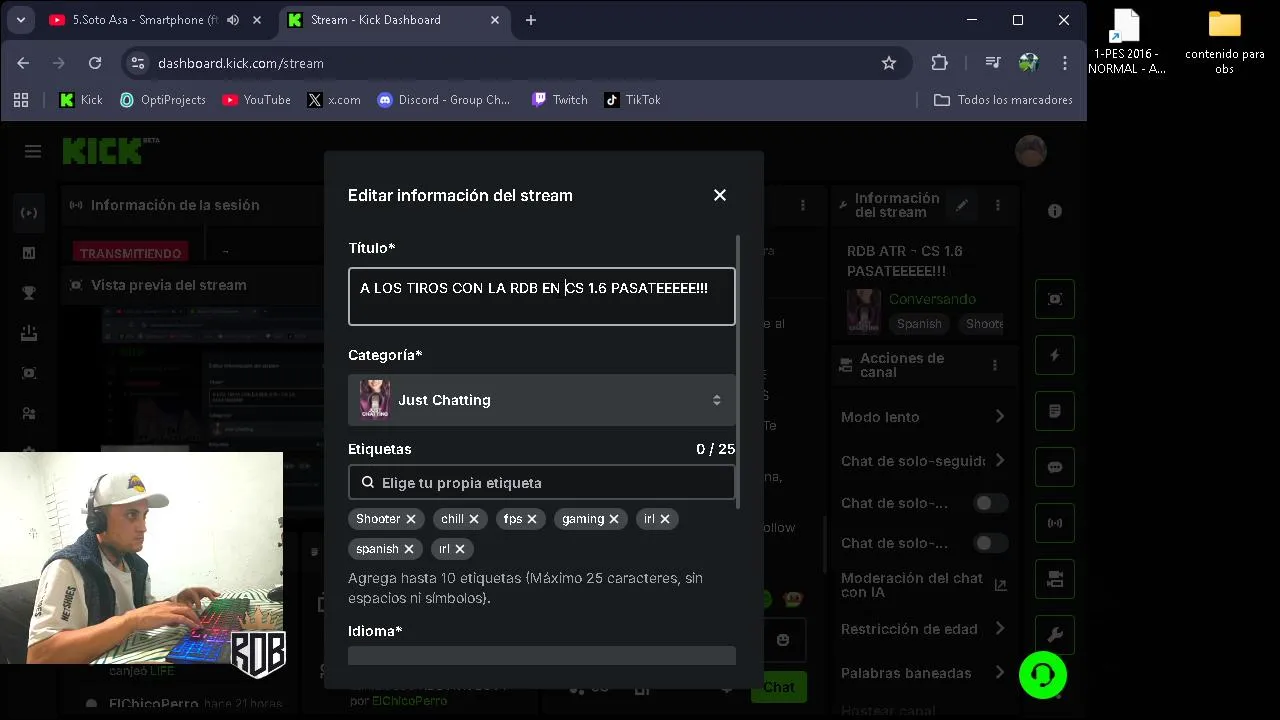Screen dimensions: 1280x720
Task: Open a new browser tab
Action: (x=531, y=20)
